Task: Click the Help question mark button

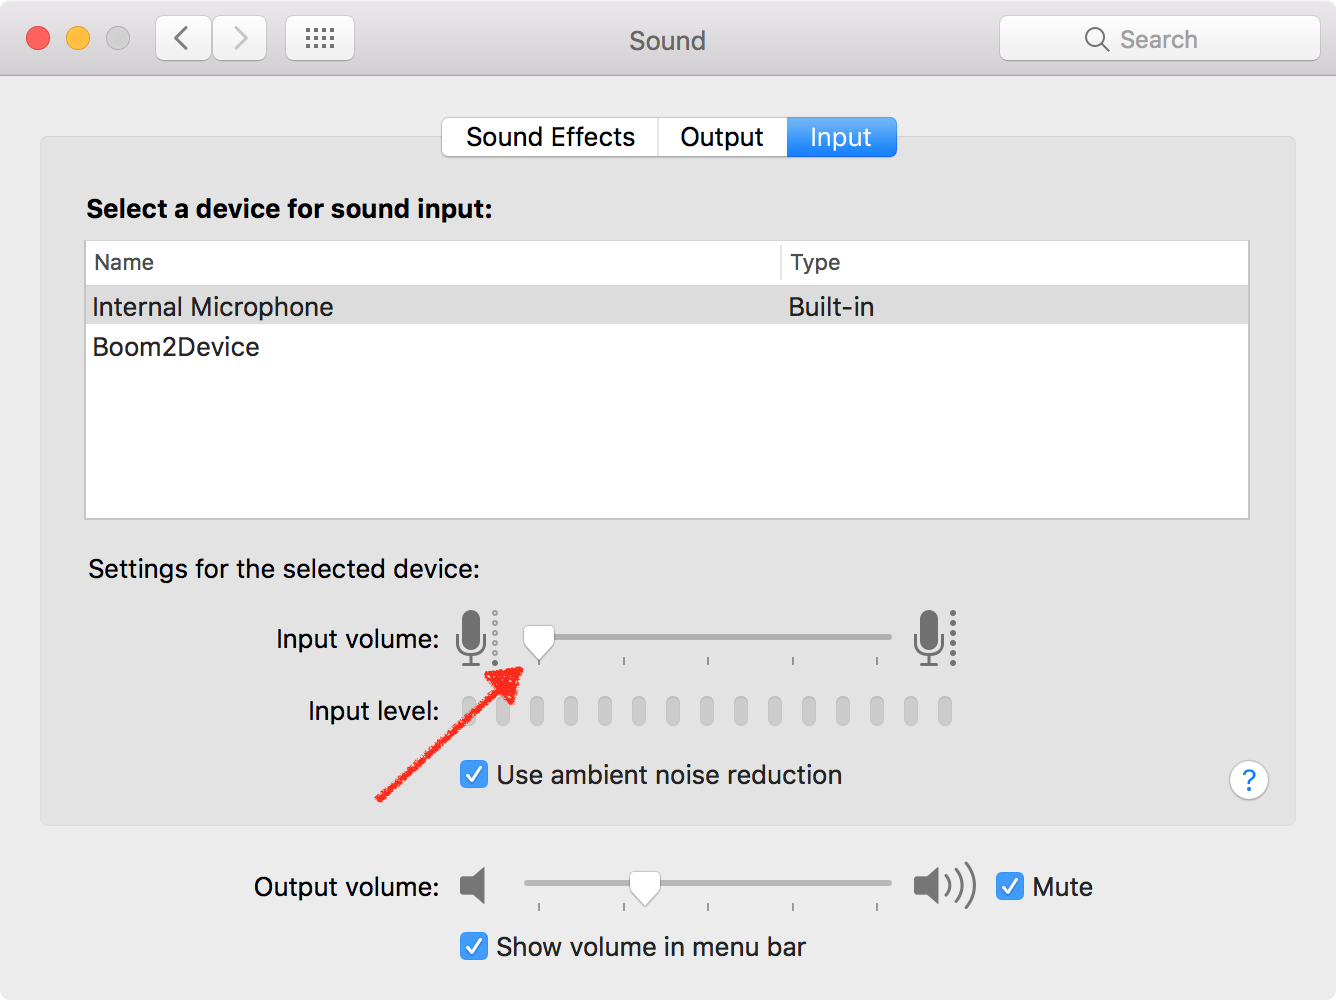Action: point(1248,780)
